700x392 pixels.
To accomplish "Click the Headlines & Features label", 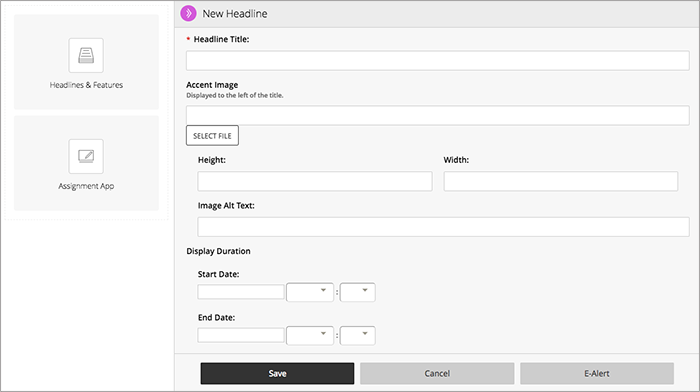I will [x=86, y=85].
